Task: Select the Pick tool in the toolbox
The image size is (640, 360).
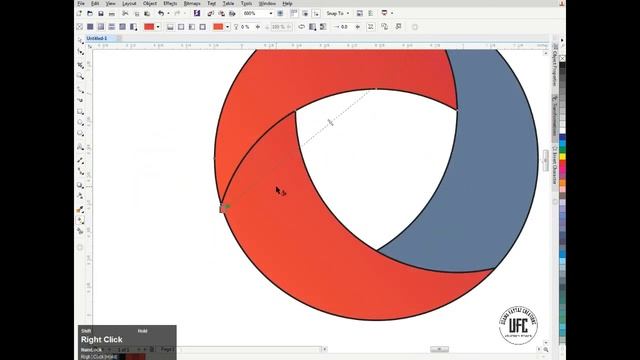Action: pyautogui.click(x=80, y=40)
